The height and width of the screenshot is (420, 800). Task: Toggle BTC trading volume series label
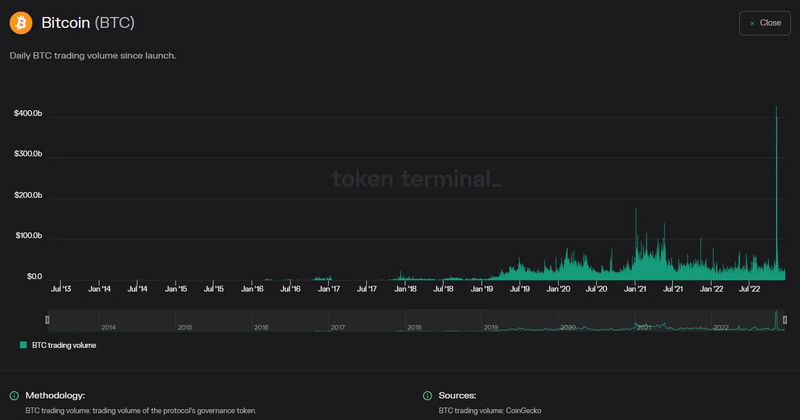pyautogui.click(x=64, y=345)
